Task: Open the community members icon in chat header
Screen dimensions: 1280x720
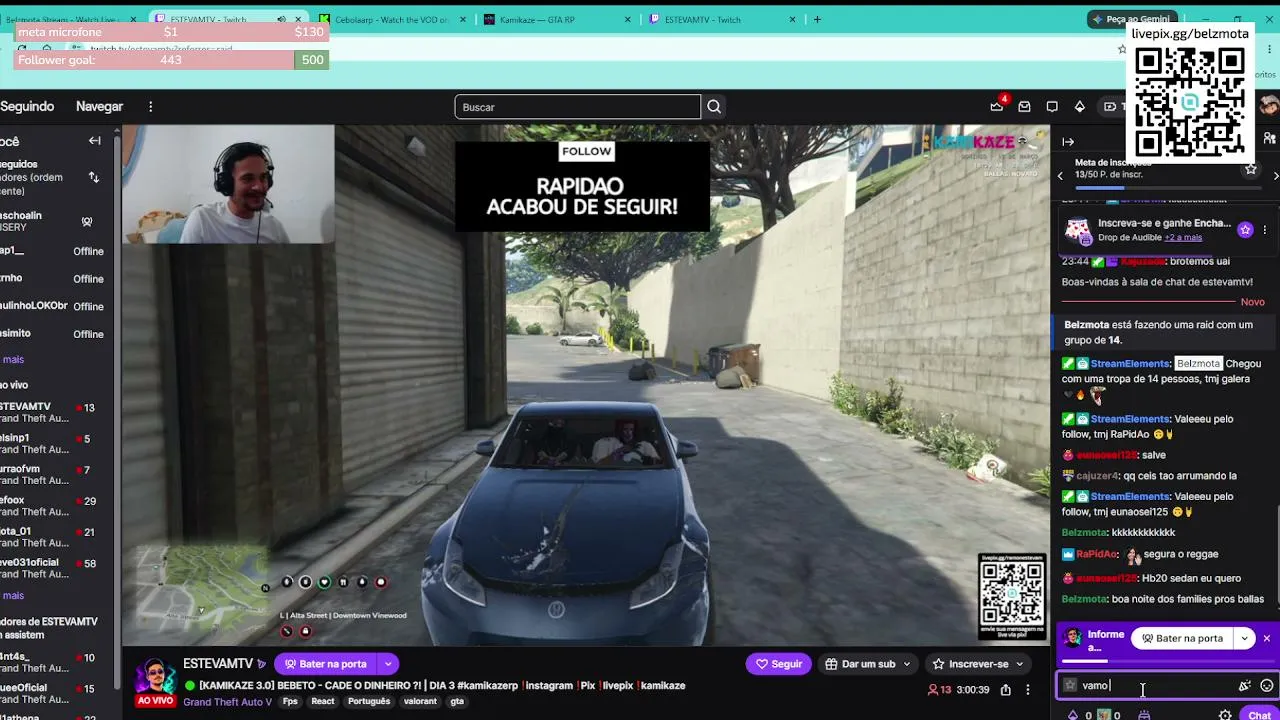Action: coord(1270,139)
